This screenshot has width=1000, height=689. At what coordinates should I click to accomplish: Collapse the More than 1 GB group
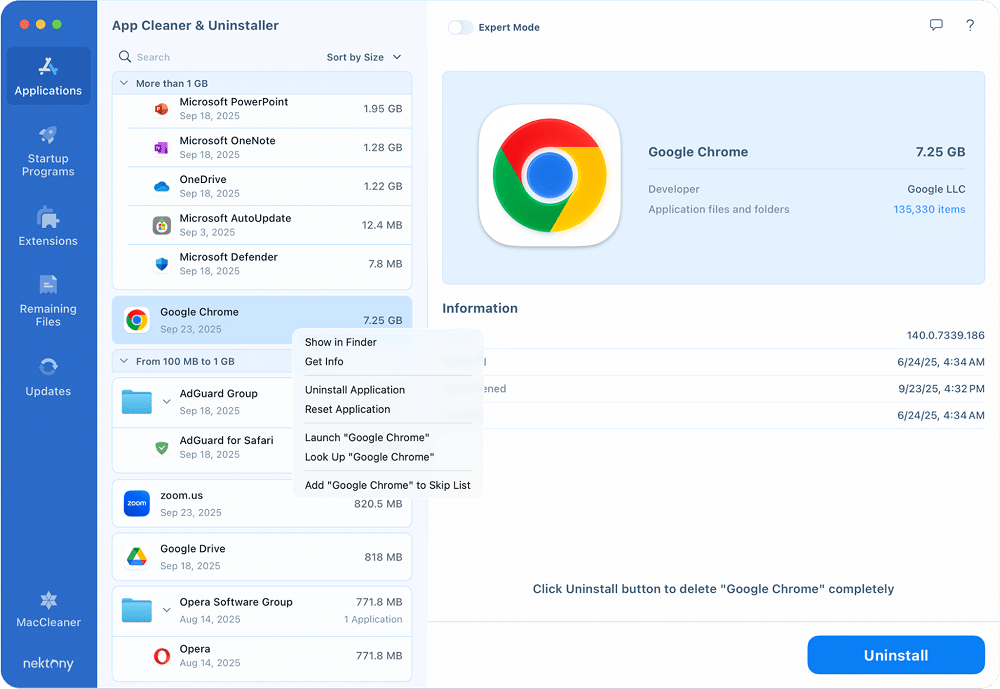point(124,84)
